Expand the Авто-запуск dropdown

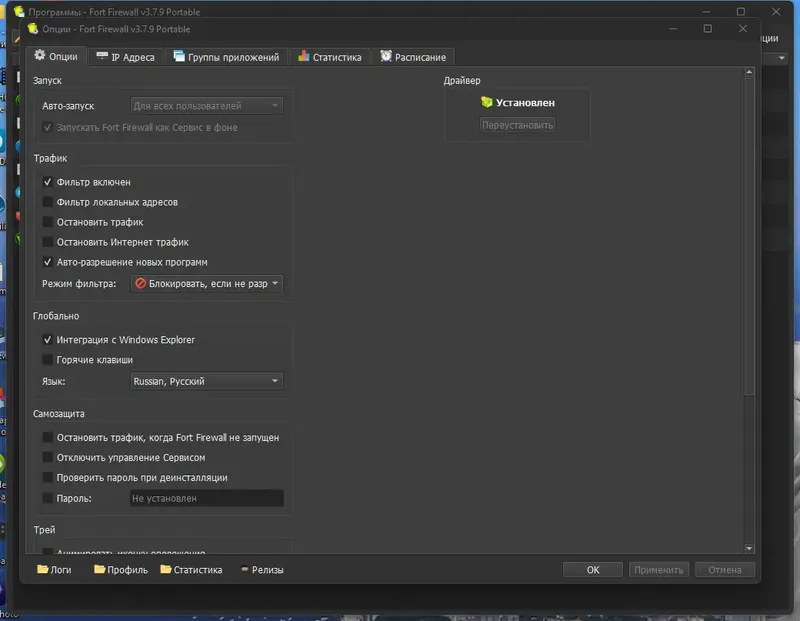(x=207, y=106)
